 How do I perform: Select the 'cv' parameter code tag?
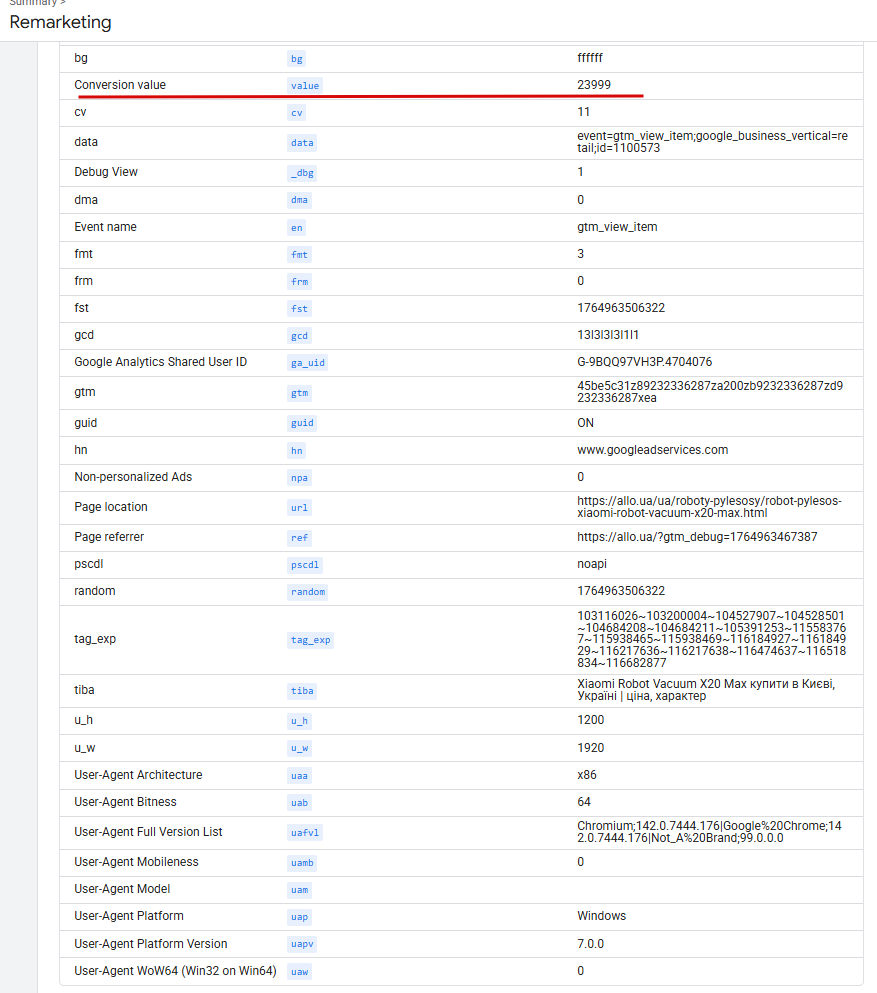(x=296, y=113)
